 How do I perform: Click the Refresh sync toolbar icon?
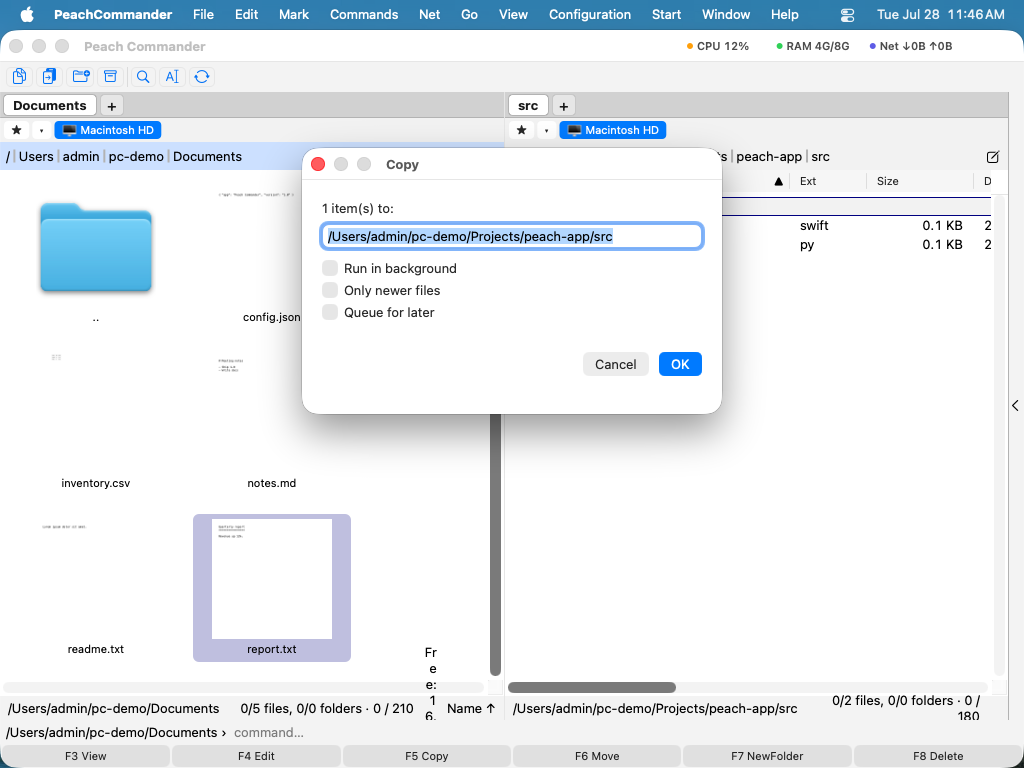[202, 76]
